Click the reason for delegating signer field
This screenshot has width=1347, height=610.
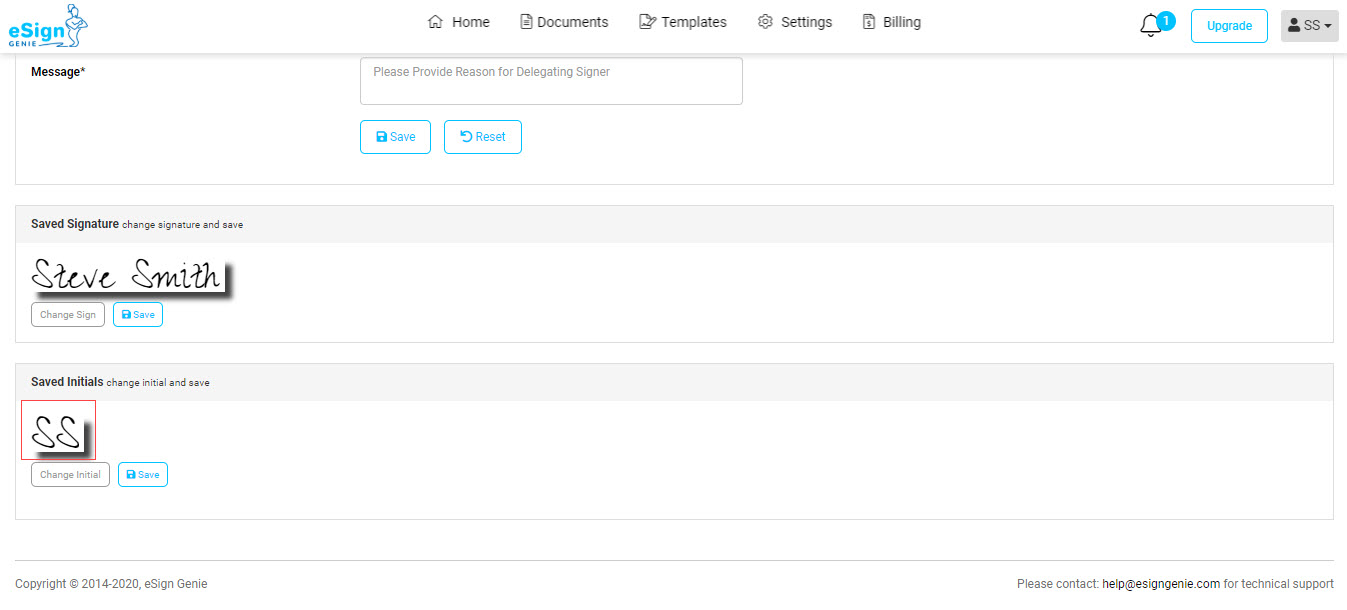pos(551,81)
